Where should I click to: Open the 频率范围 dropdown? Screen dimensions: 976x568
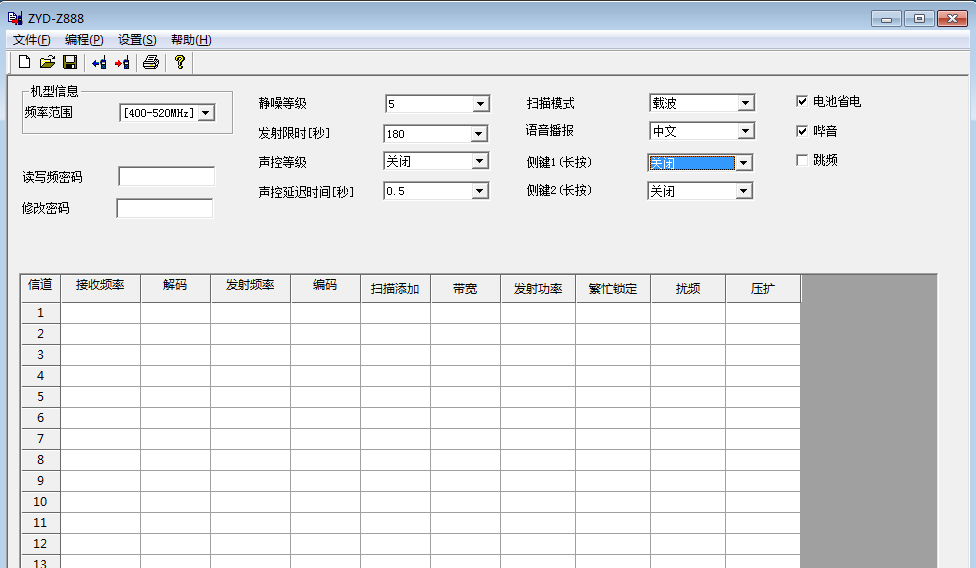206,113
